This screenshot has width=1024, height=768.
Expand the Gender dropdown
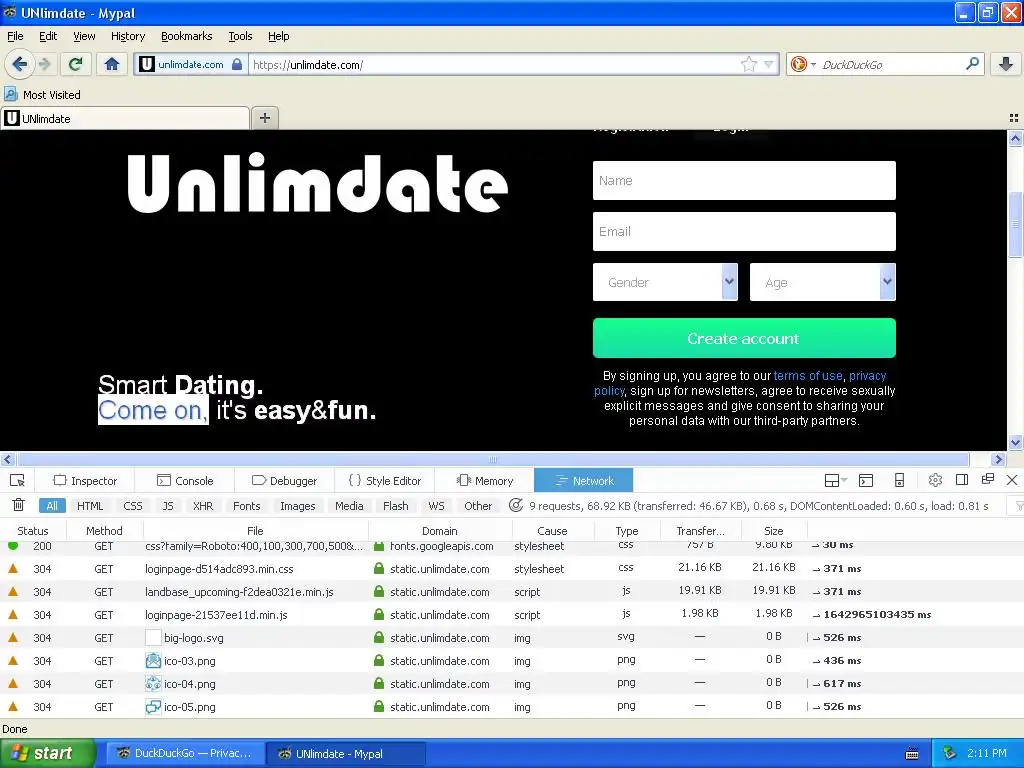click(665, 282)
